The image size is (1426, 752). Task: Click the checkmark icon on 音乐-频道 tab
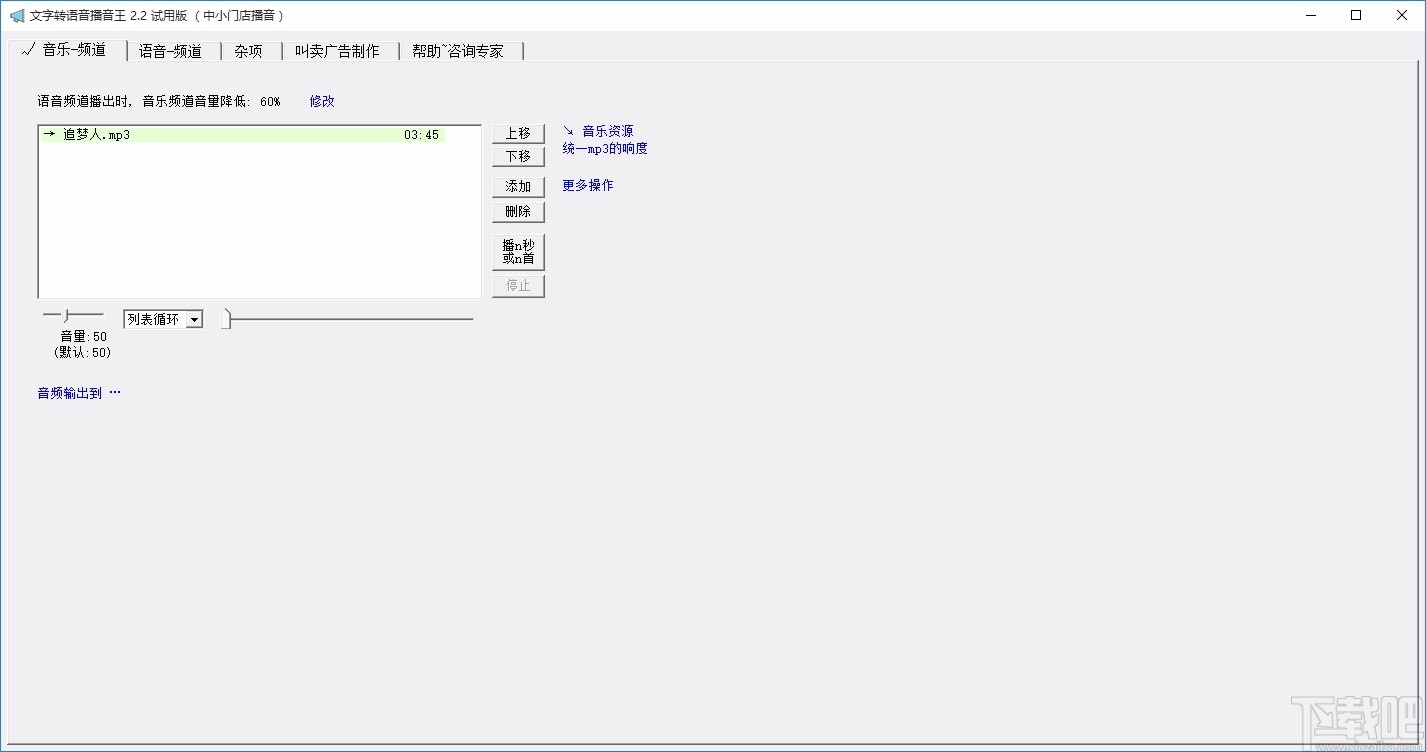(x=27, y=50)
